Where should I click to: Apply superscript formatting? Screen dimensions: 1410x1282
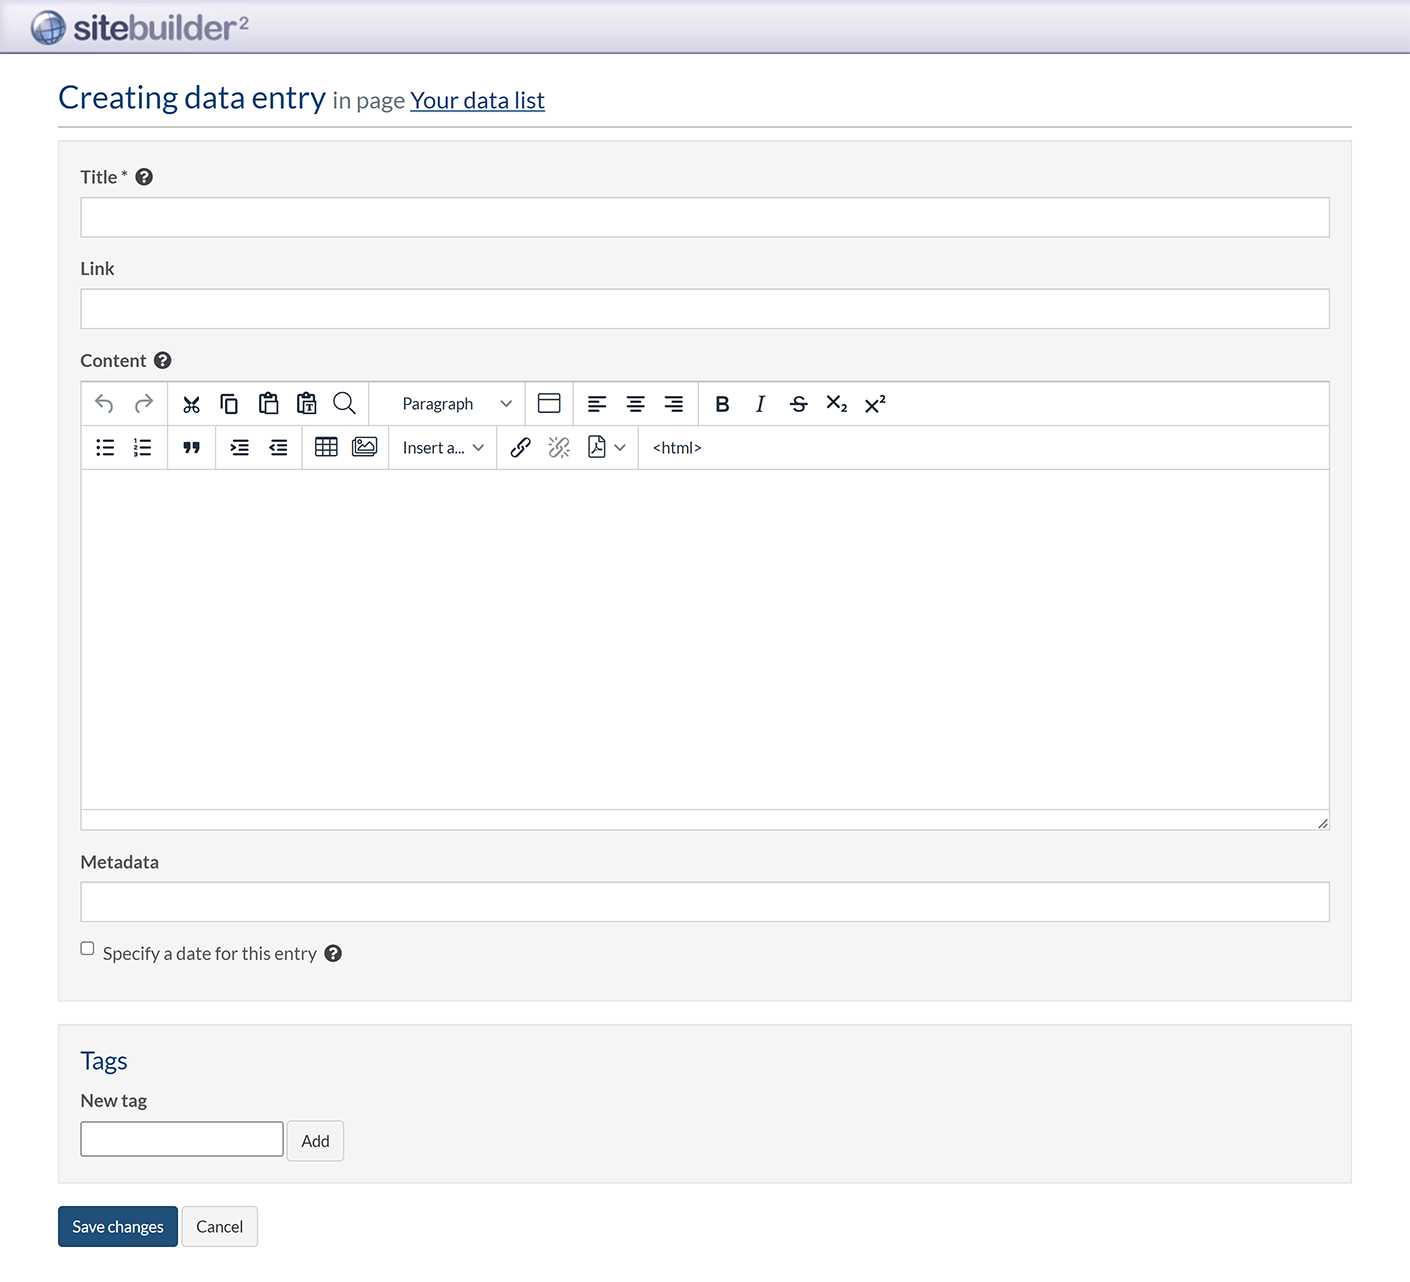[875, 404]
